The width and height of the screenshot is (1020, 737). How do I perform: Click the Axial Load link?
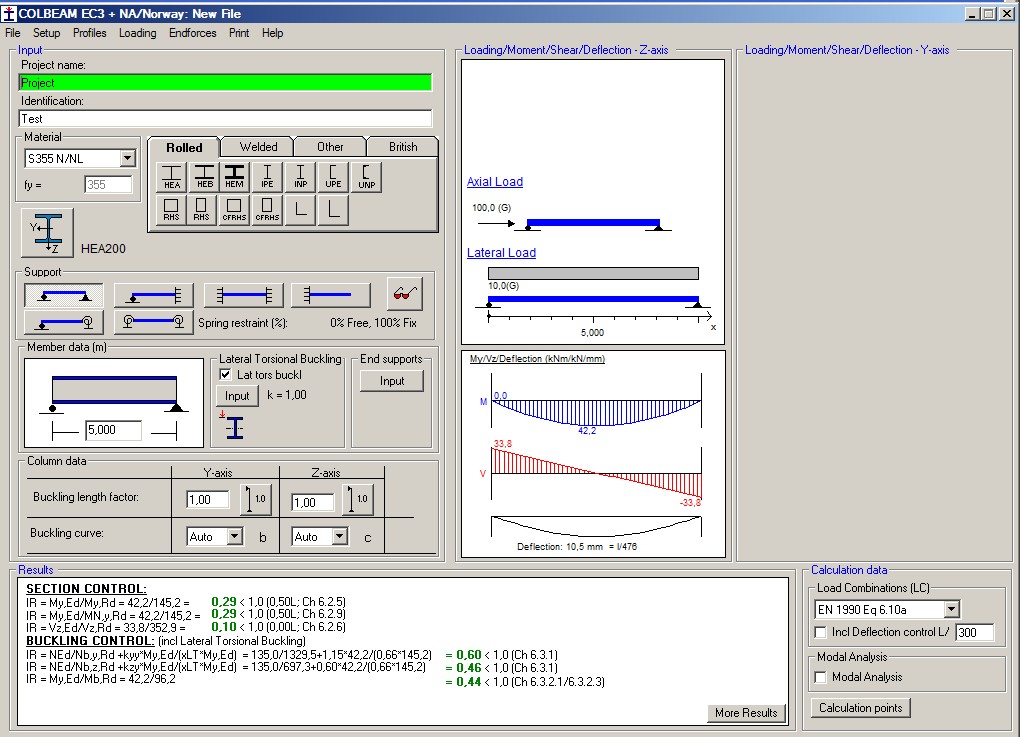pyautogui.click(x=495, y=182)
